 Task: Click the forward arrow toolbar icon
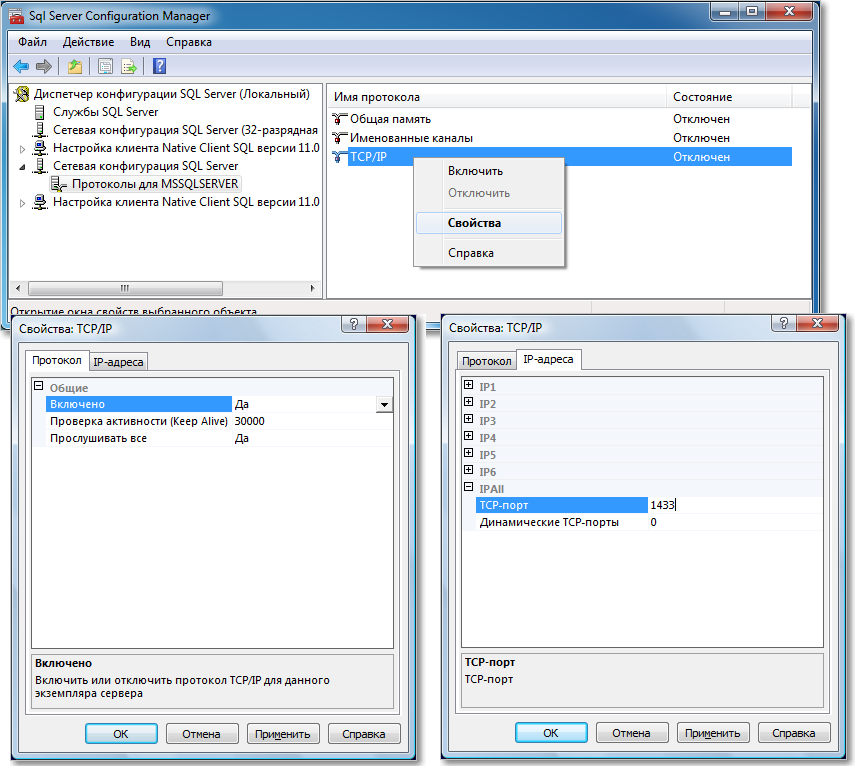pyautogui.click(x=44, y=67)
